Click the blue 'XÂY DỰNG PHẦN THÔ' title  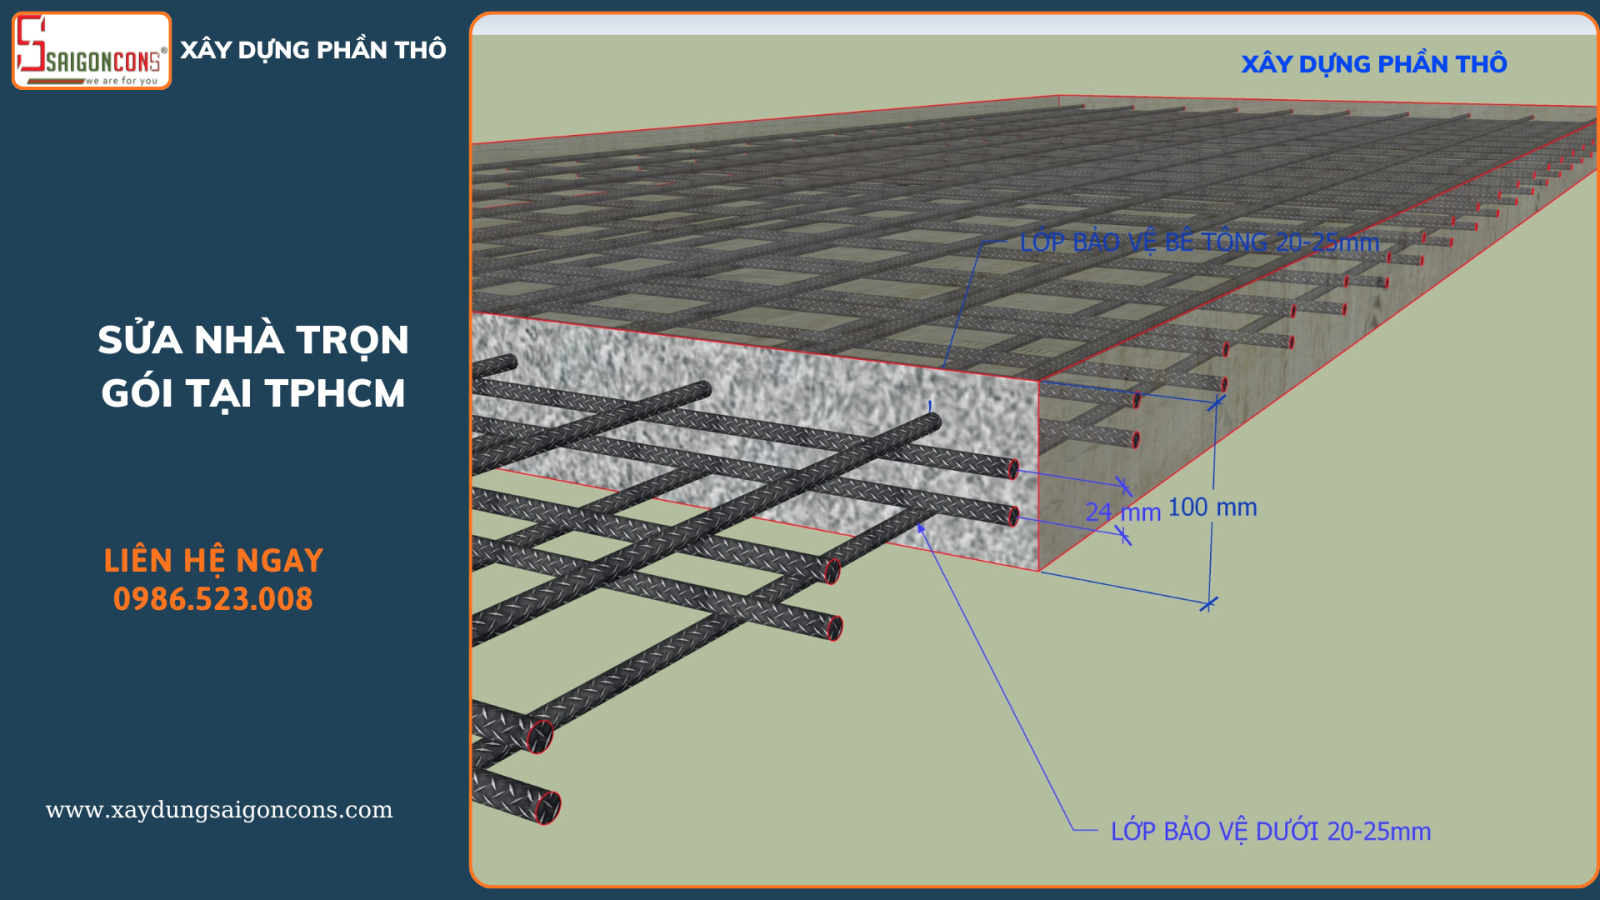(1374, 64)
